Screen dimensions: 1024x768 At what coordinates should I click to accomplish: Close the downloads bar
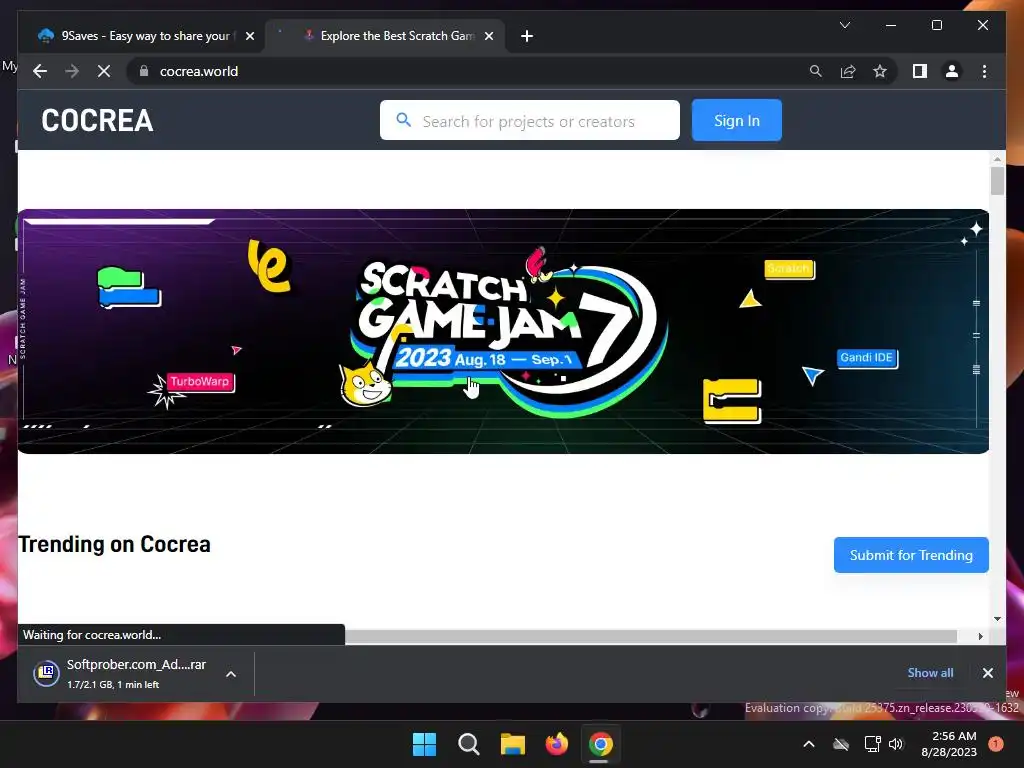point(987,673)
